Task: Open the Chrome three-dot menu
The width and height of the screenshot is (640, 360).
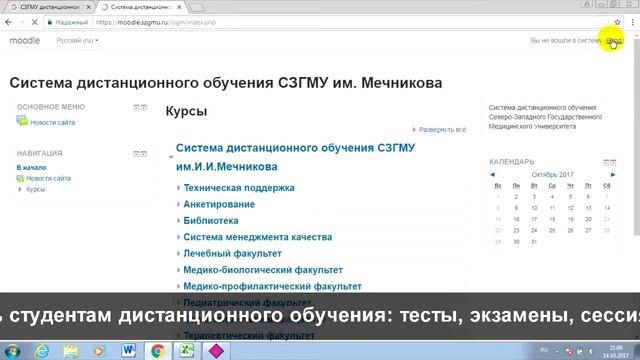Action: [633, 22]
